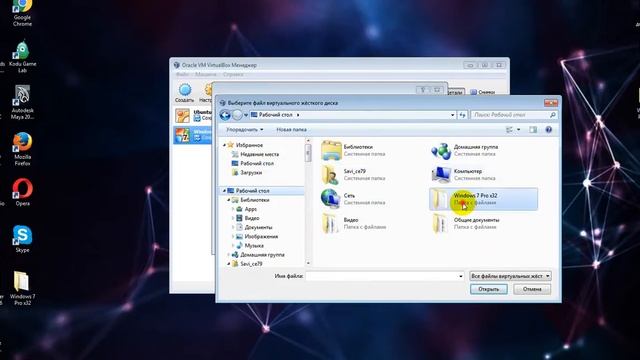Open the Упорядочить dropdown menu
The width and height of the screenshot is (640, 360).
244,129
